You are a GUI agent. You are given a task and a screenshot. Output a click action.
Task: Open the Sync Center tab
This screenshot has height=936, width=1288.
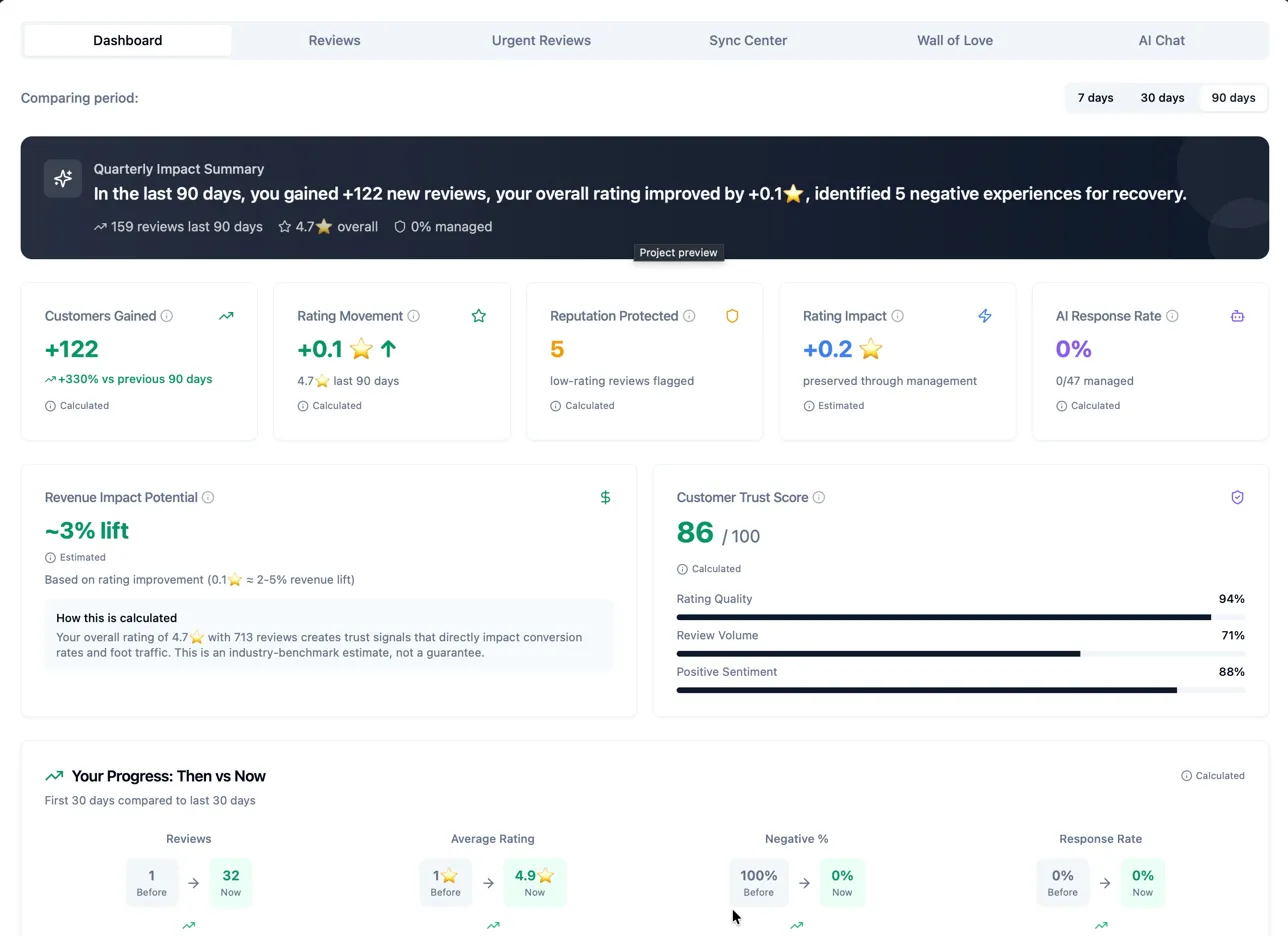click(x=748, y=40)
